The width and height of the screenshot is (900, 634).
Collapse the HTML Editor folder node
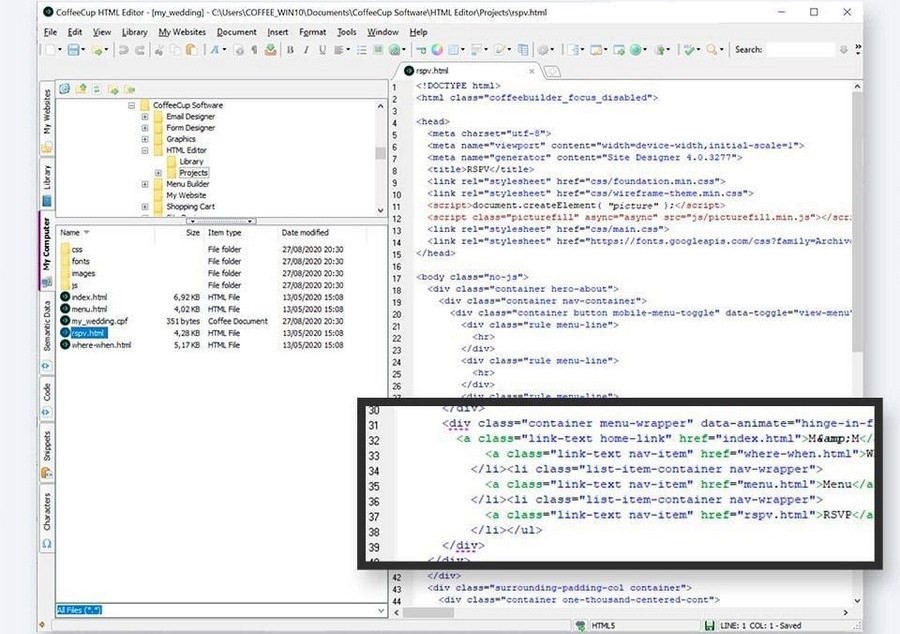tap(145, 150)
